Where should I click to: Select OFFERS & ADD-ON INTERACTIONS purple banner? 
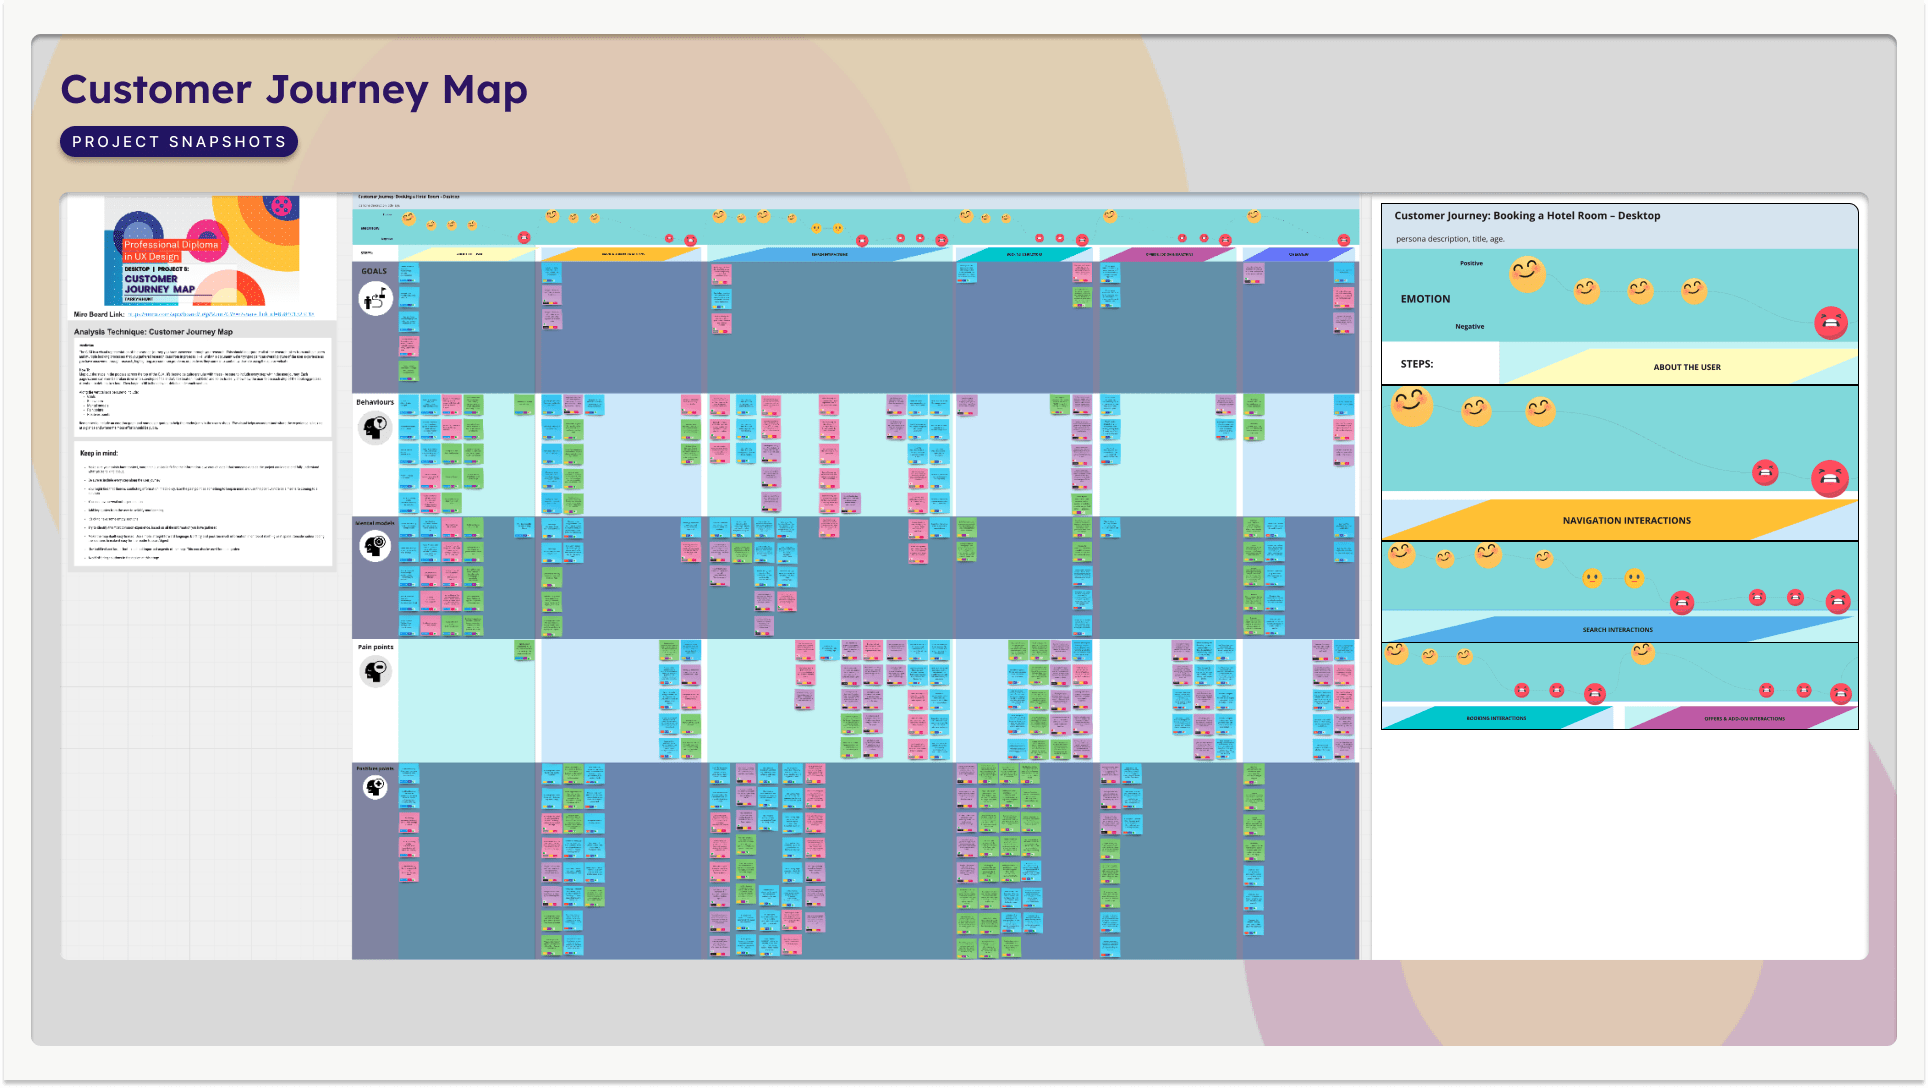click(x=1744, y=718)
